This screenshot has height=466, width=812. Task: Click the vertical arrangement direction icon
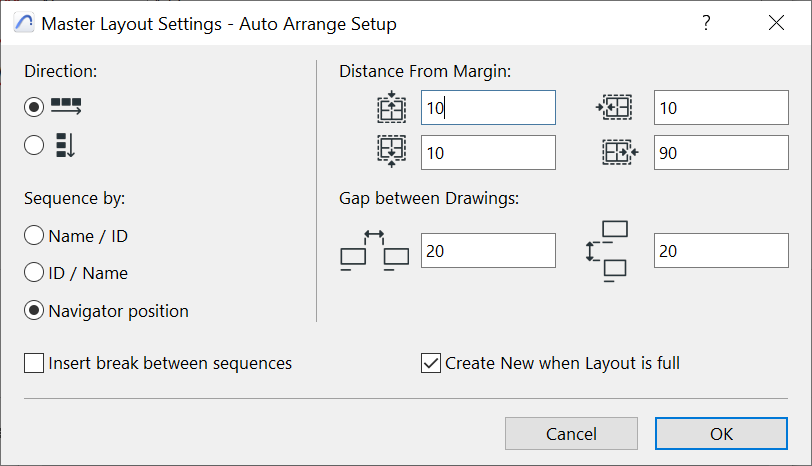65,145
